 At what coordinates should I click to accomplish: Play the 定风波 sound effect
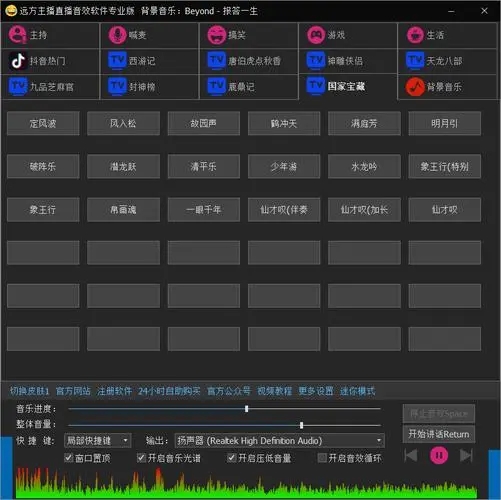click(x=43, y=123)
